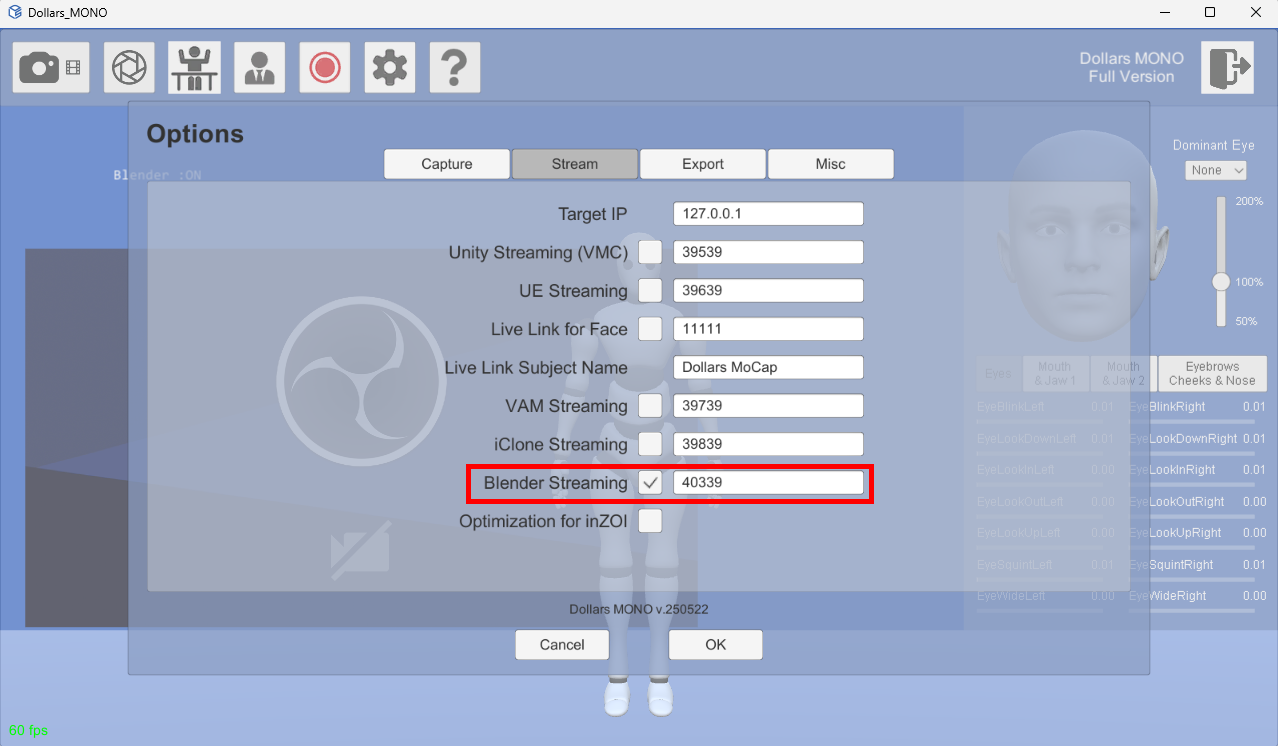Expand the Dominant Eye dropdown
This screenshot has height=746, width=1278.
(x=1216, y=170)
